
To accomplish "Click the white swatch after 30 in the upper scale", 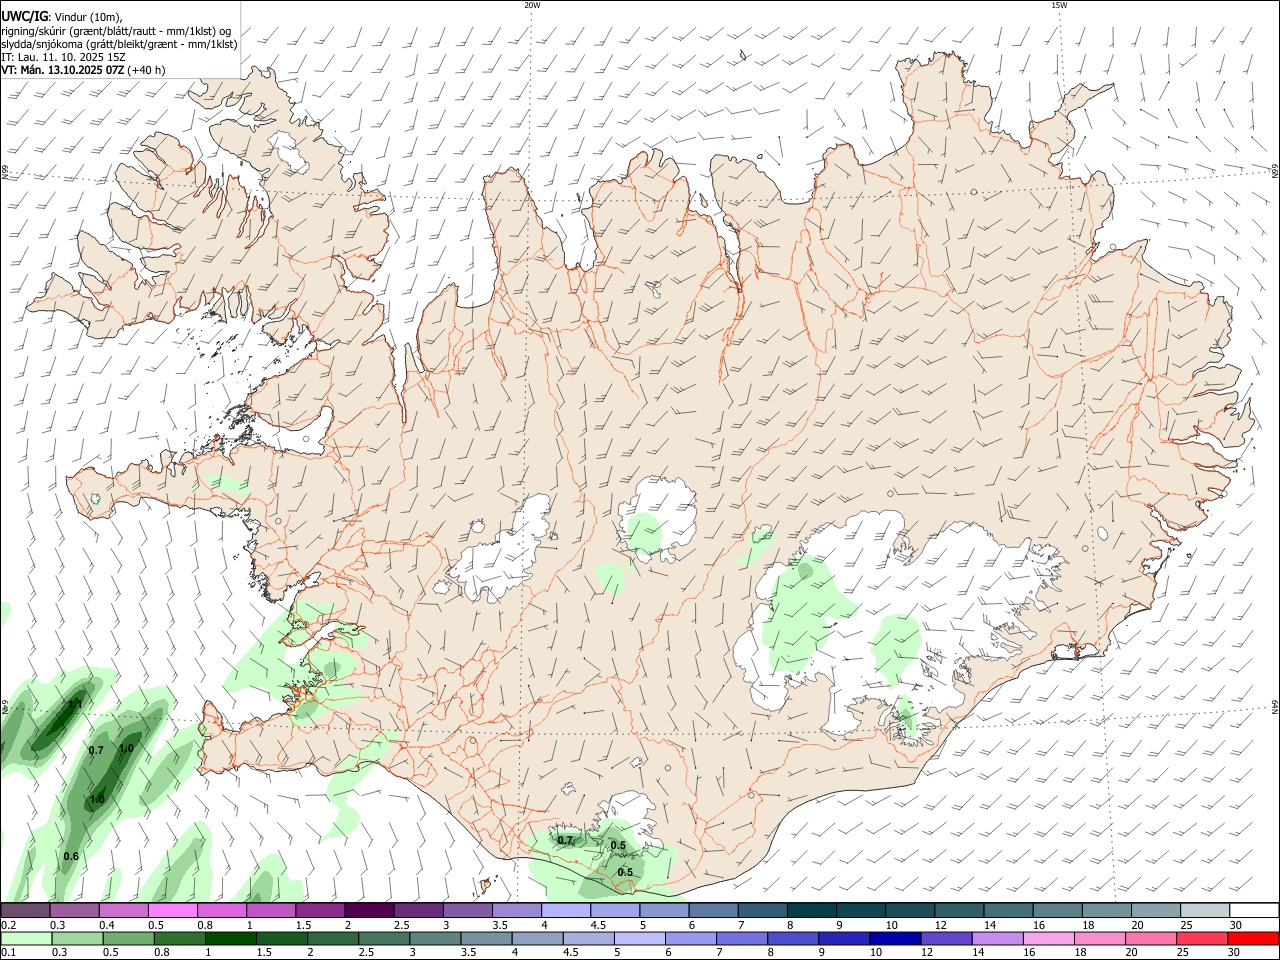I will 1254,910.
